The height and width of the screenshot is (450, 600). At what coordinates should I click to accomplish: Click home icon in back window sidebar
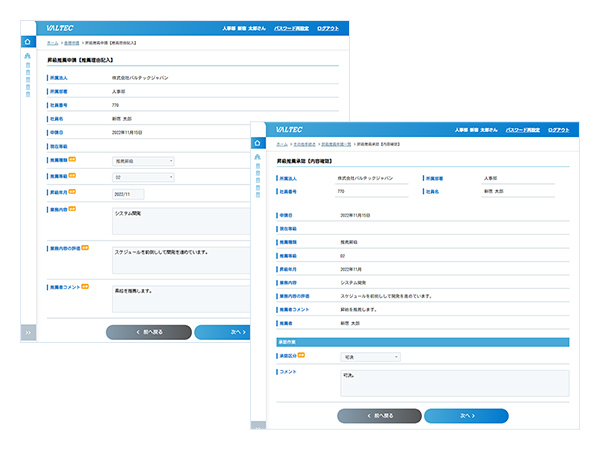[28, 44]
